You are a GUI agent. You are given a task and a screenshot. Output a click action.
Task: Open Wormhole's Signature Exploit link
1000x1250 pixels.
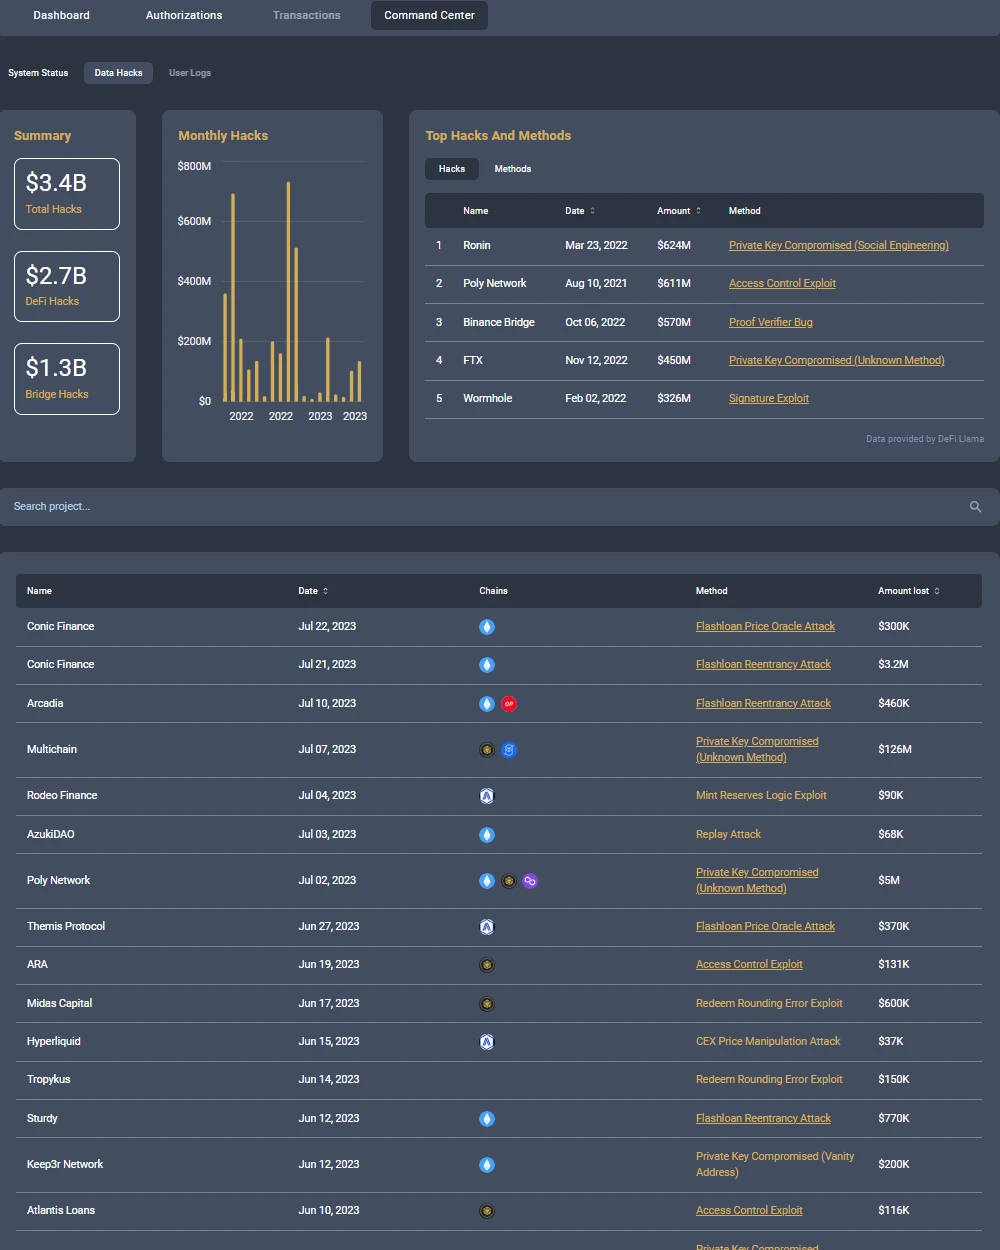(x=768, y=399)
